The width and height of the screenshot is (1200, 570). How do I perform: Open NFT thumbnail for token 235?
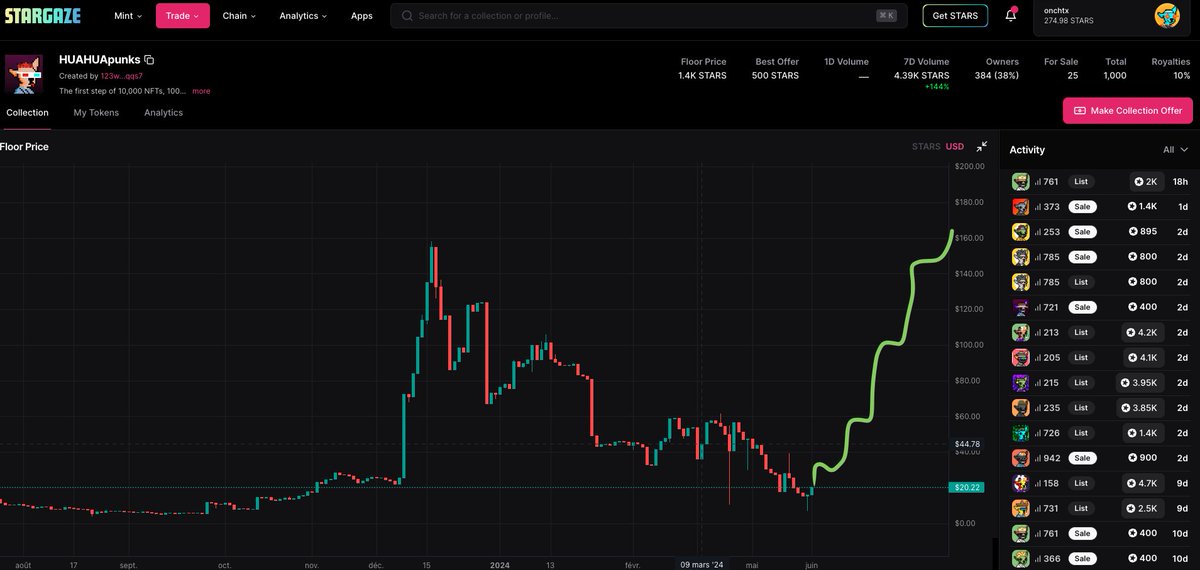click(x=1021, y=408)
